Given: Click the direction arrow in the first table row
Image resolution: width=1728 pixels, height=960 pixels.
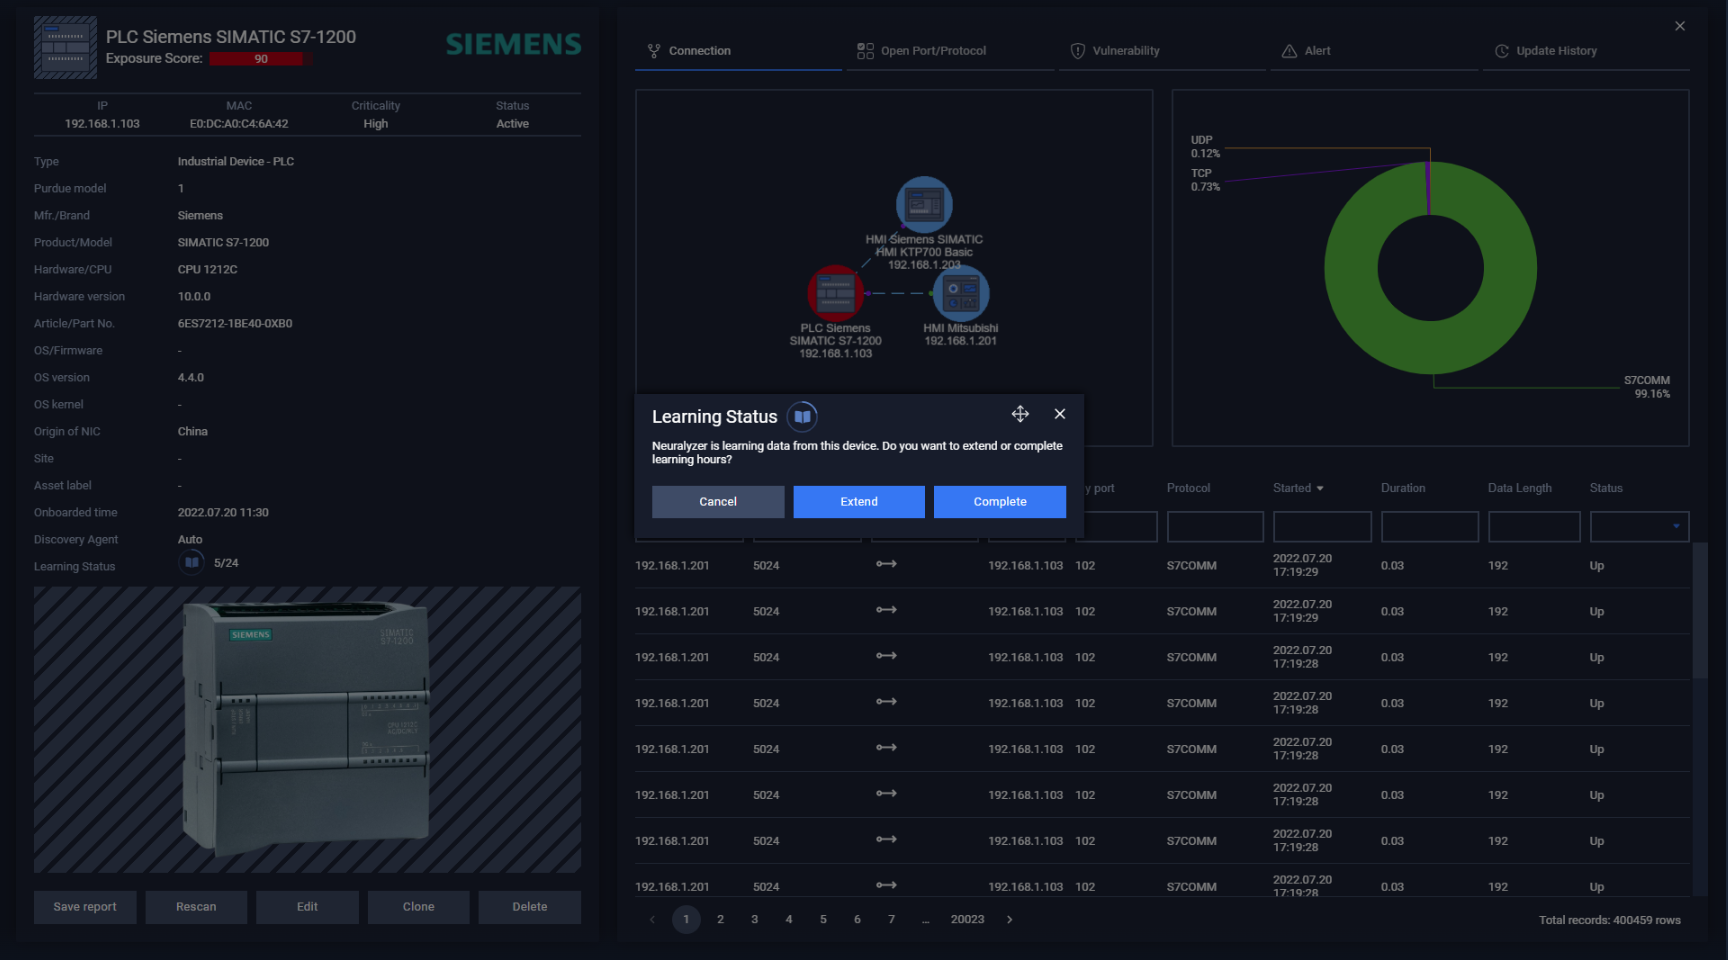Looking at the screenshot, I should [886, 564].
